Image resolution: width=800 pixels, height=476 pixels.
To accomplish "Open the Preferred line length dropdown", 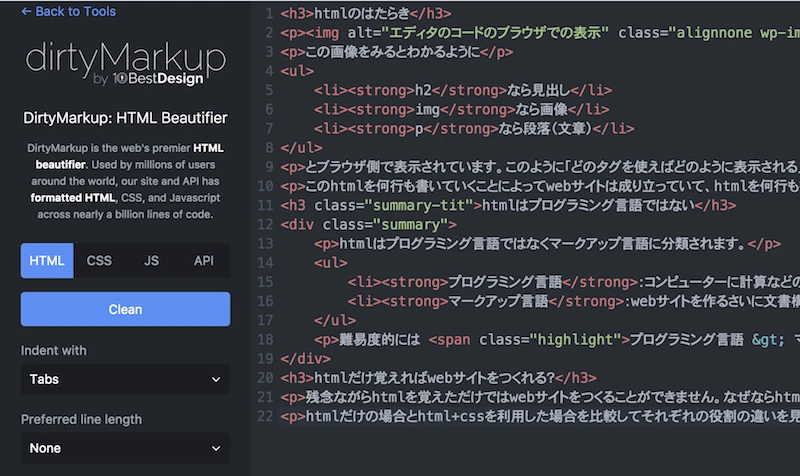I will pyautogui.click(x=126, y=448).
